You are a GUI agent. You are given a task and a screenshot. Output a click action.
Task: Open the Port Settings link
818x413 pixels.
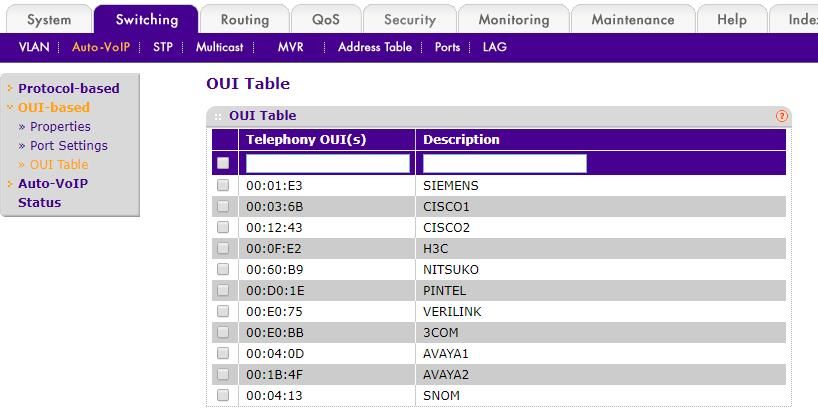[69, 145]
